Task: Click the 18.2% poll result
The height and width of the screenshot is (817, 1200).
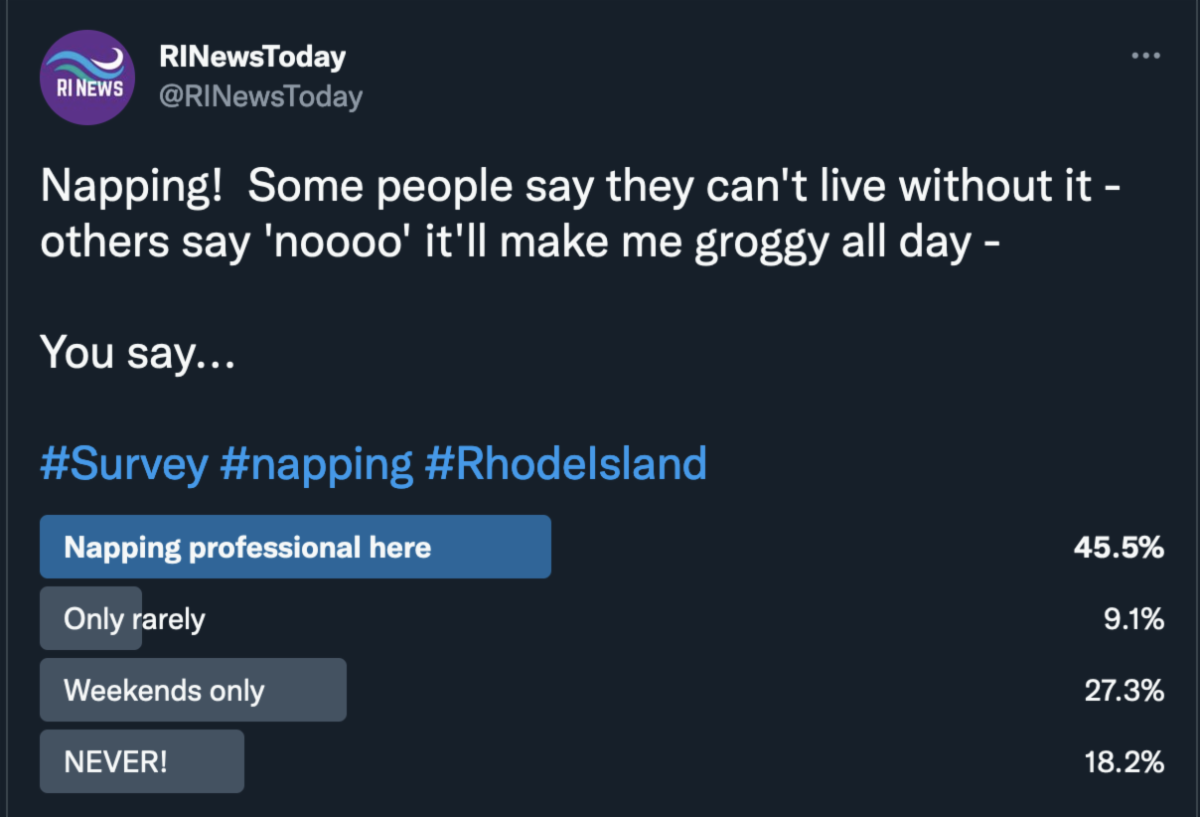Action: [x=1124, y=762]
